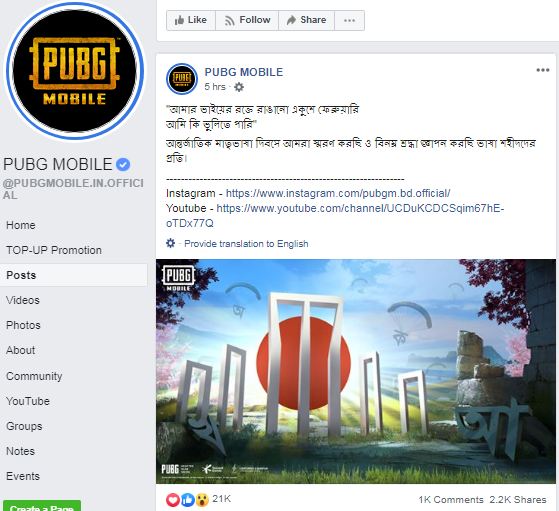Click the Like thumbs-up button

[x=191, y=20]
